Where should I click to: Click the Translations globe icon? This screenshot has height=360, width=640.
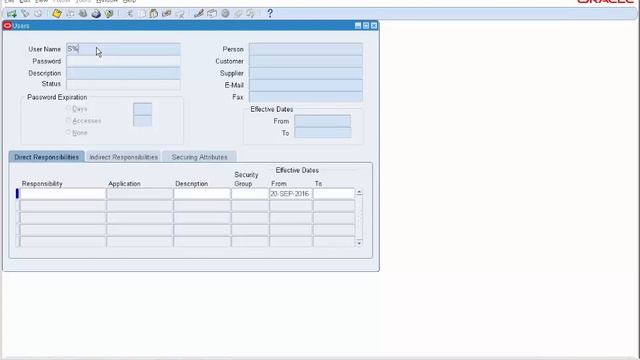coord(225,13)
